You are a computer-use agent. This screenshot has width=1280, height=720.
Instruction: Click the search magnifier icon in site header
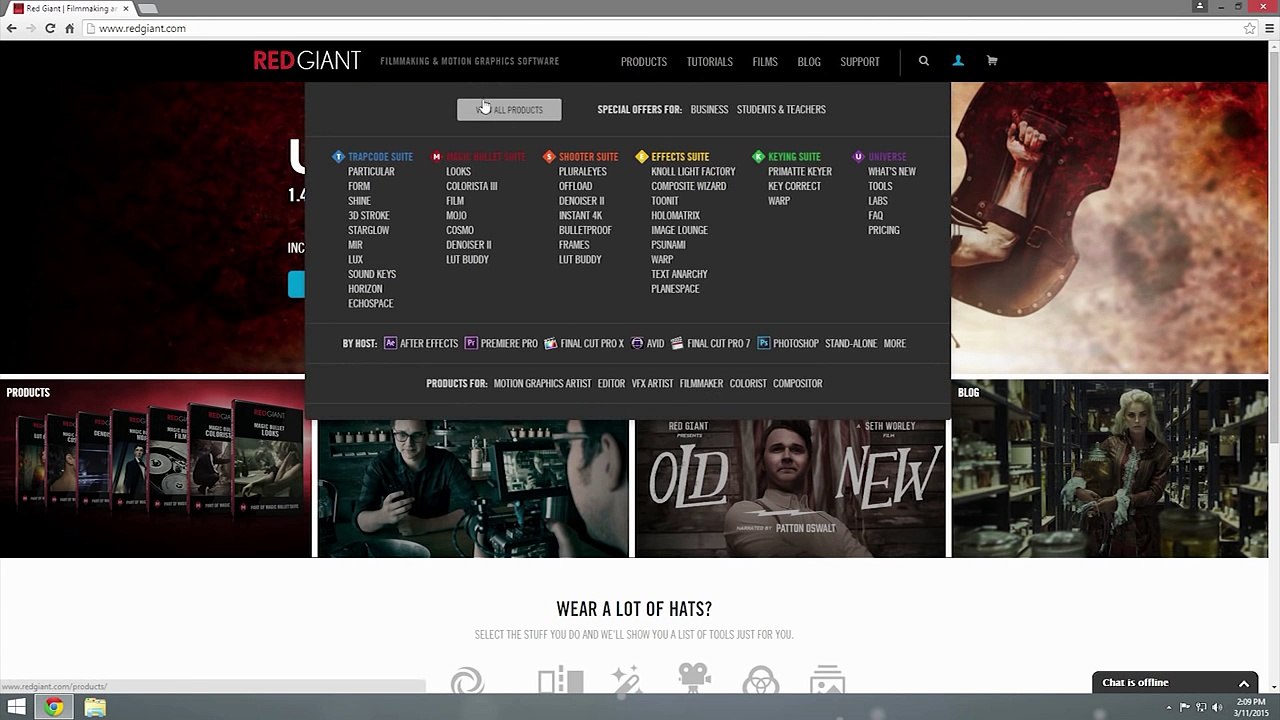coord(924,61)
